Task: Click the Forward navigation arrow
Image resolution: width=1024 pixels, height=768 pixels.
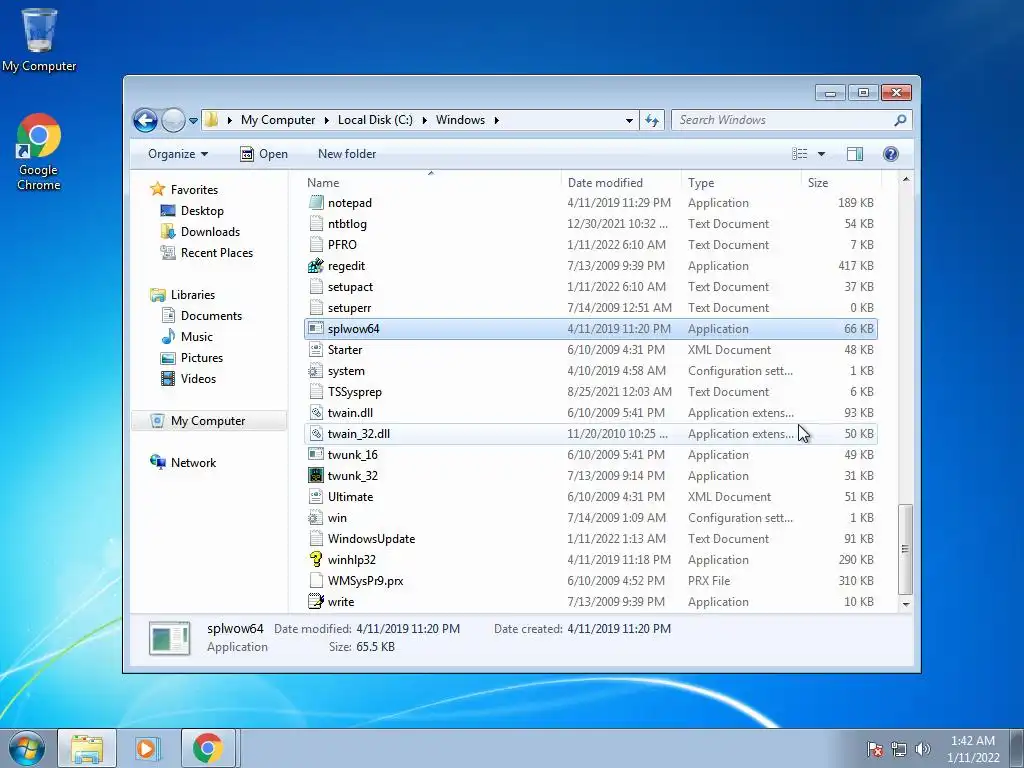Action: point(172,120)
